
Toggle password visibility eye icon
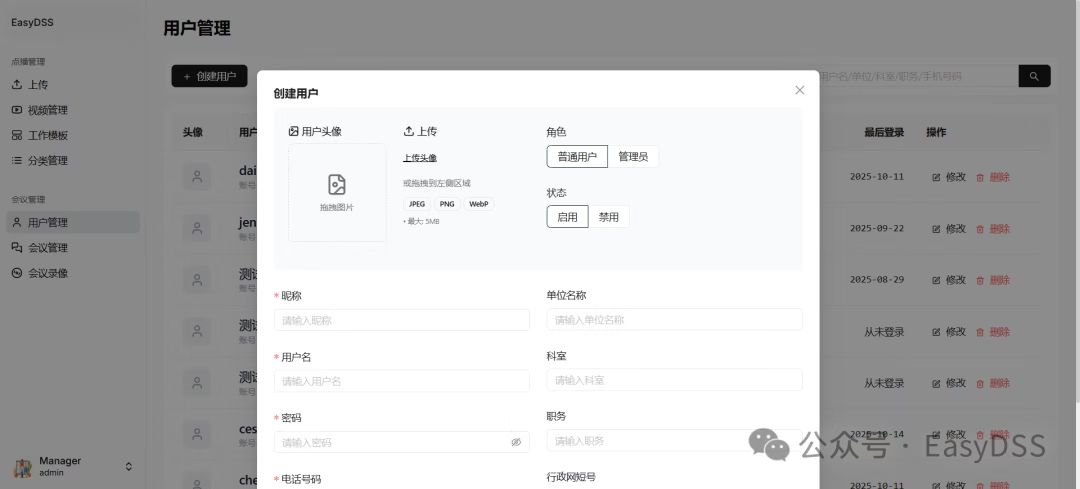coord(516,442)
